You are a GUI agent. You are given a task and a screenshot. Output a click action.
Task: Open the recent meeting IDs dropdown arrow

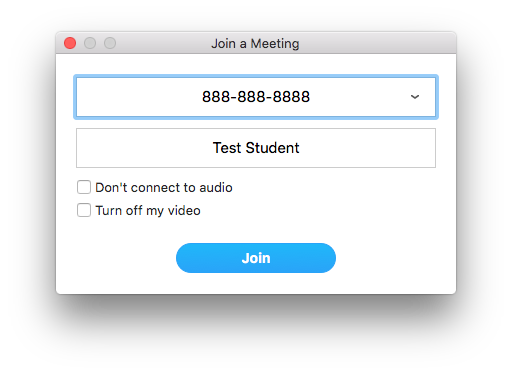coord(415,97)
